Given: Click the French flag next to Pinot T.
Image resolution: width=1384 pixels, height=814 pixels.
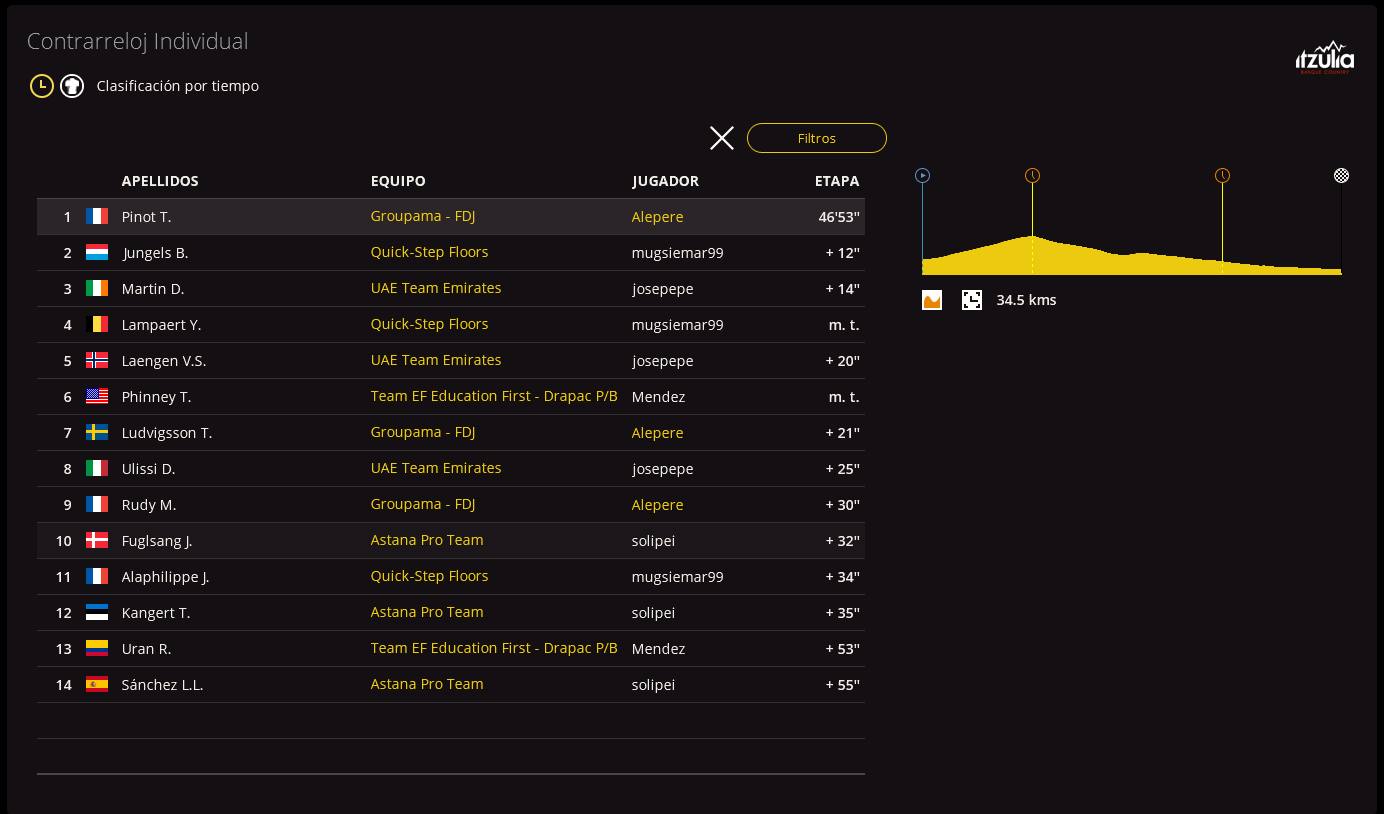Looking at the screenshot, I should [97, 216].
